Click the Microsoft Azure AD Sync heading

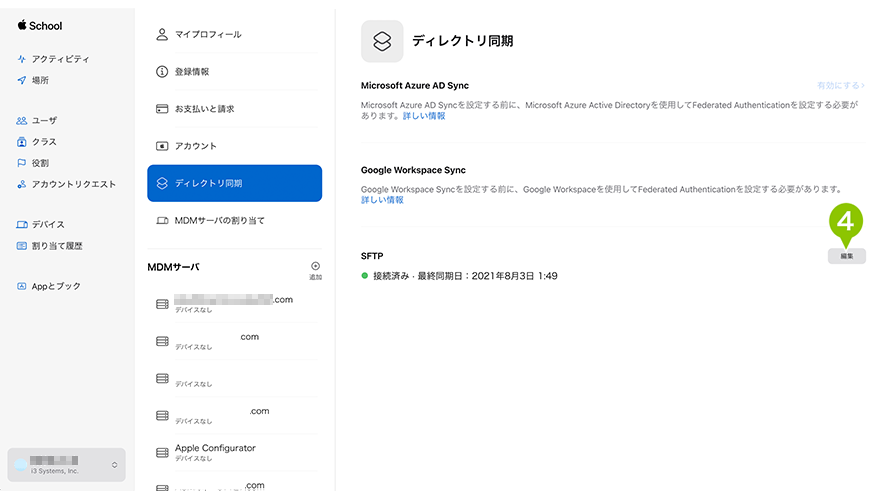[x=415, y=86]
